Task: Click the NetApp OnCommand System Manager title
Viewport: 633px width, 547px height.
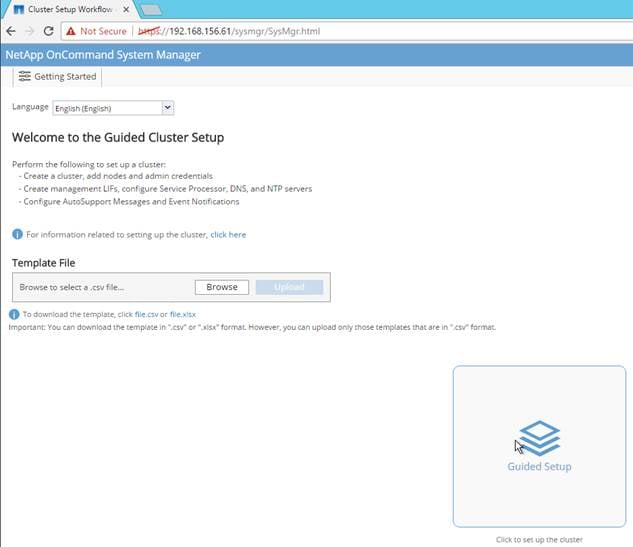Action: point(103,55)
